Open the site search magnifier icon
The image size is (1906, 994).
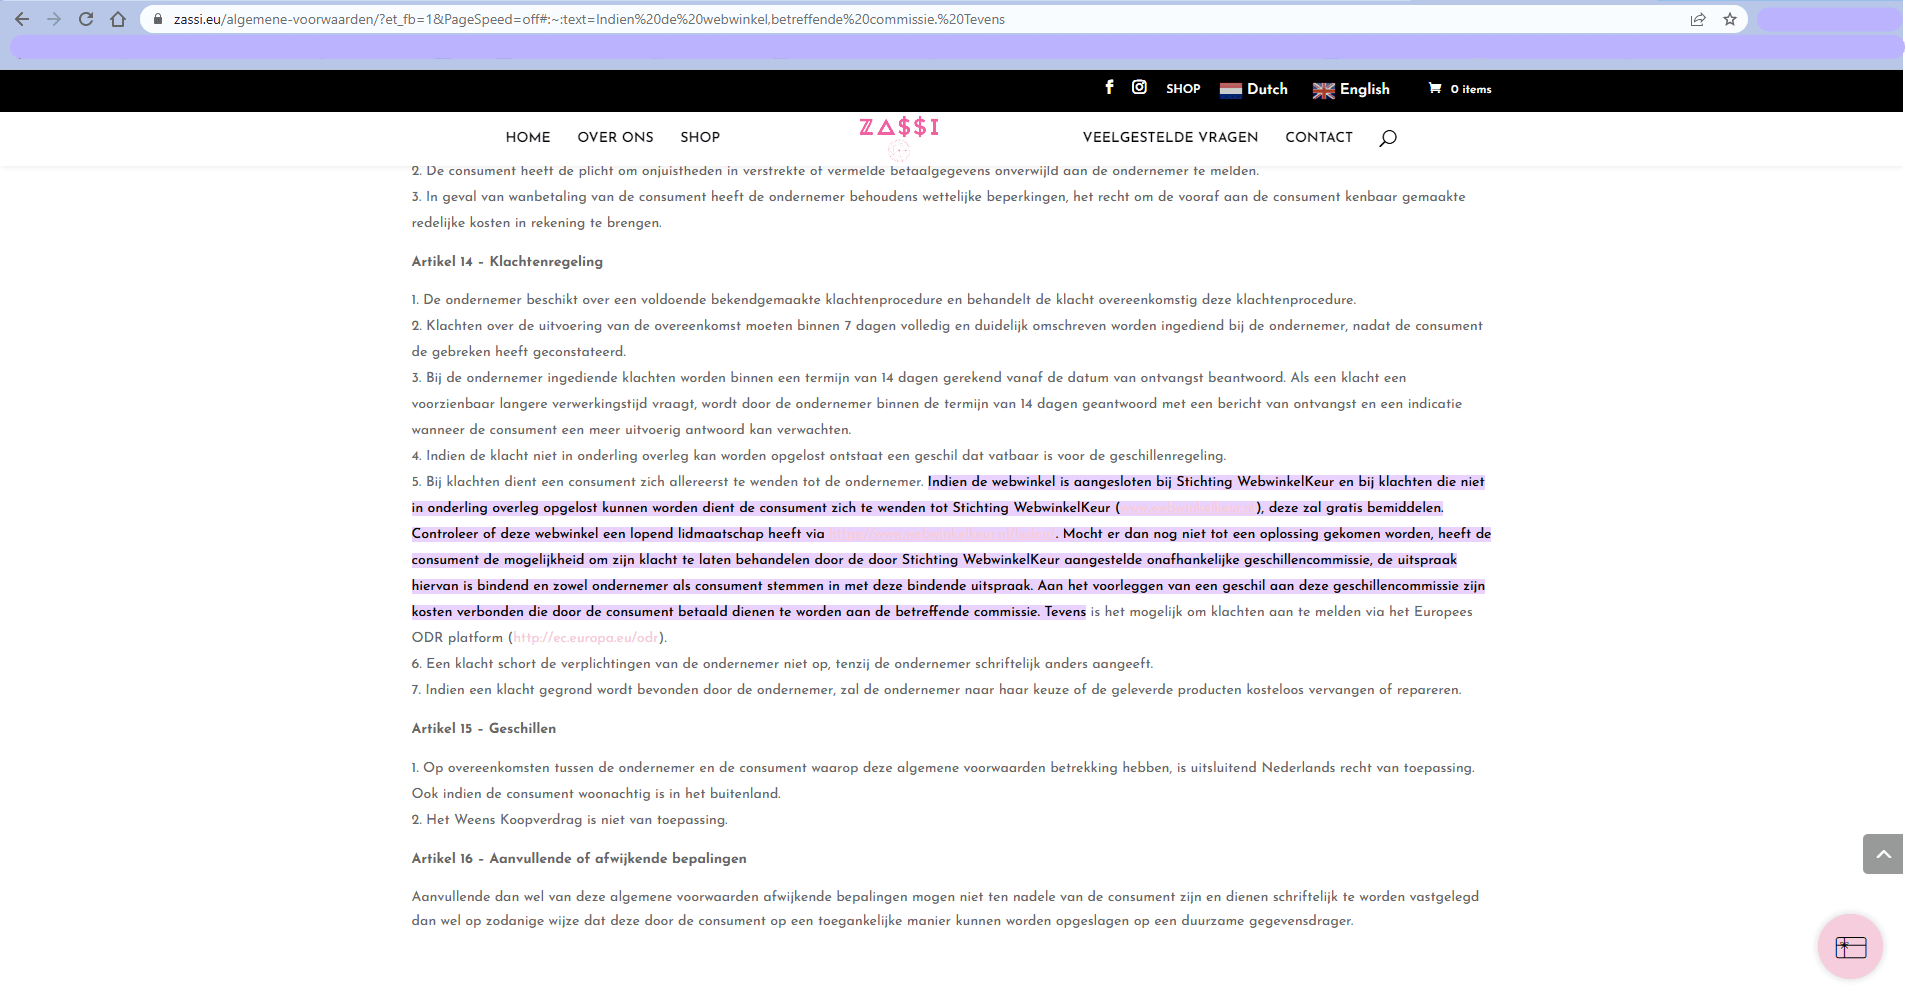pyautogui.click(x=1387, y=138)
